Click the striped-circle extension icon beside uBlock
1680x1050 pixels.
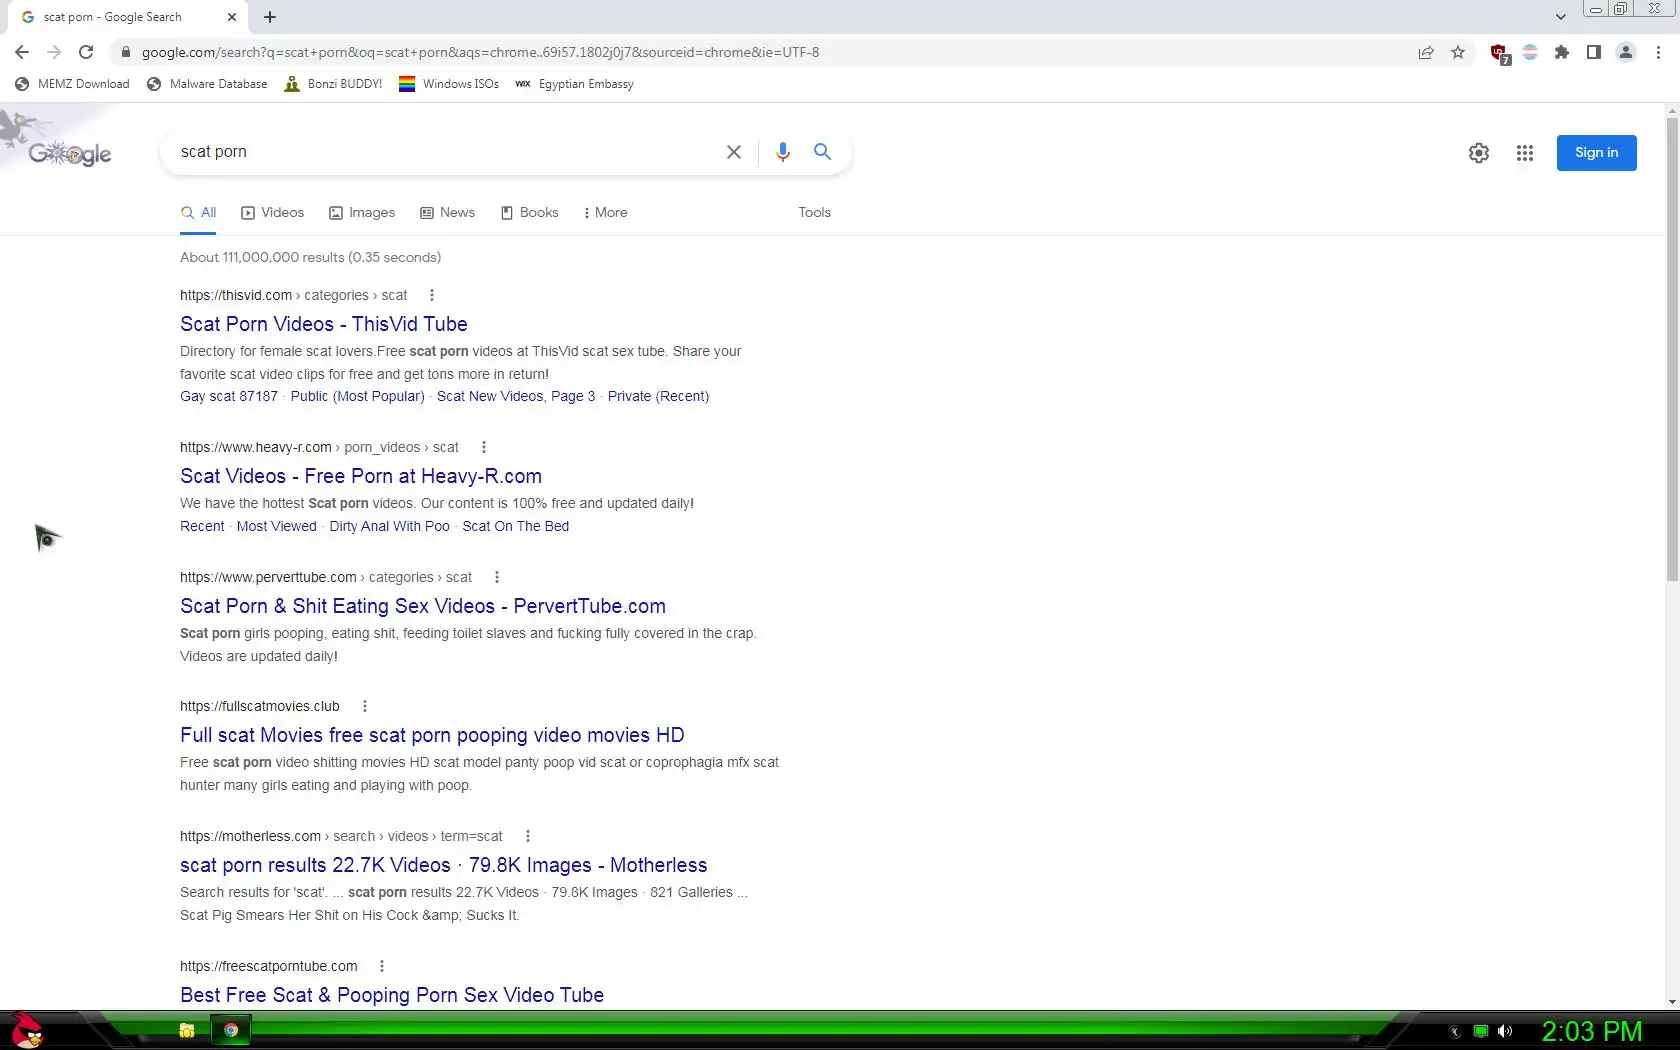point(1530,52)
